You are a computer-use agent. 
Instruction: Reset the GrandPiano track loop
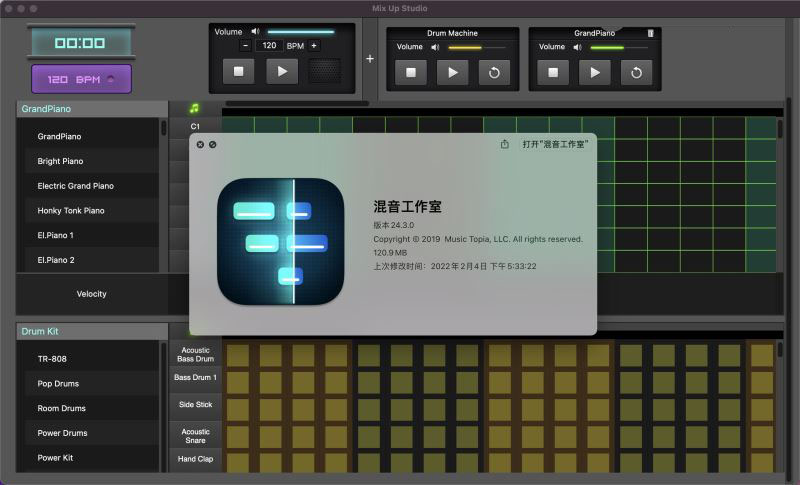636,72
